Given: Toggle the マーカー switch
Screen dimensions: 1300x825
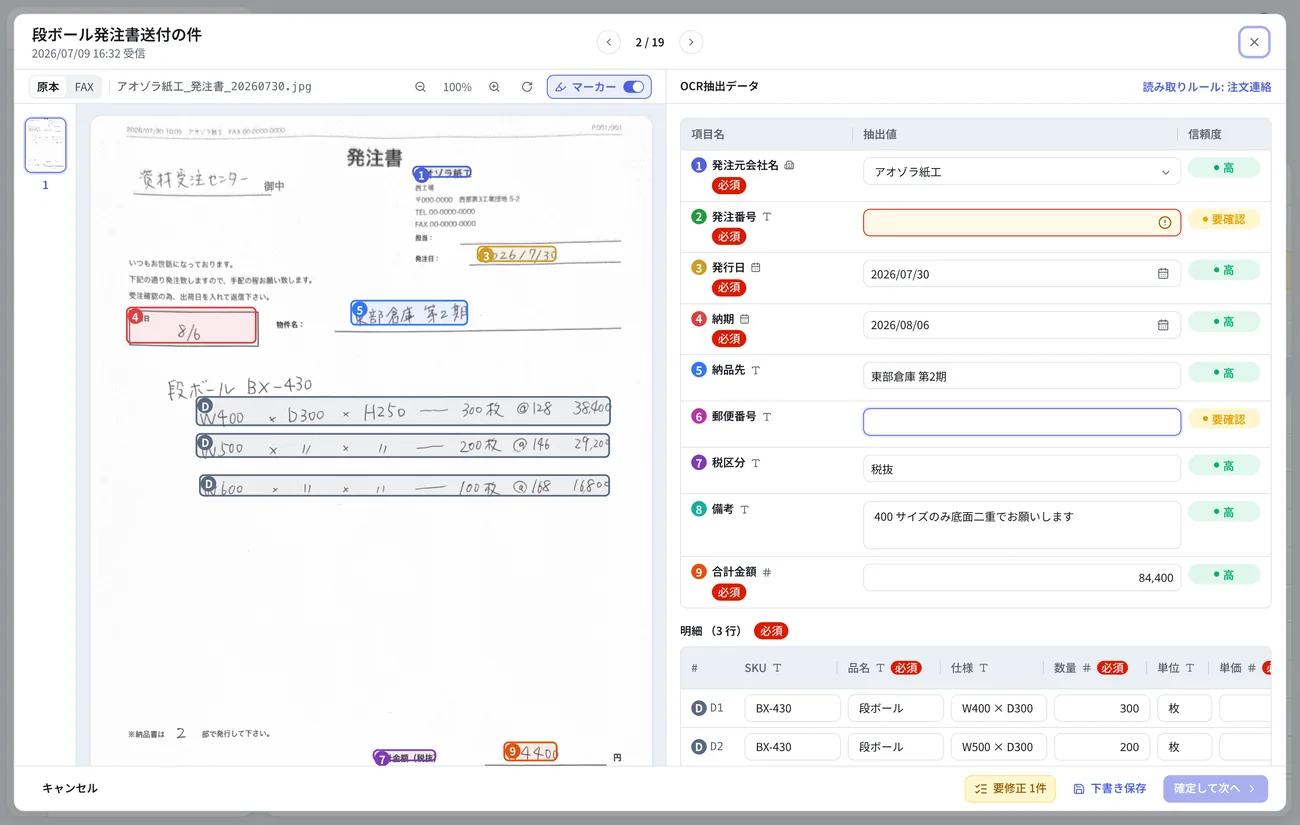Looking at the screenshot, I should 634,87.
